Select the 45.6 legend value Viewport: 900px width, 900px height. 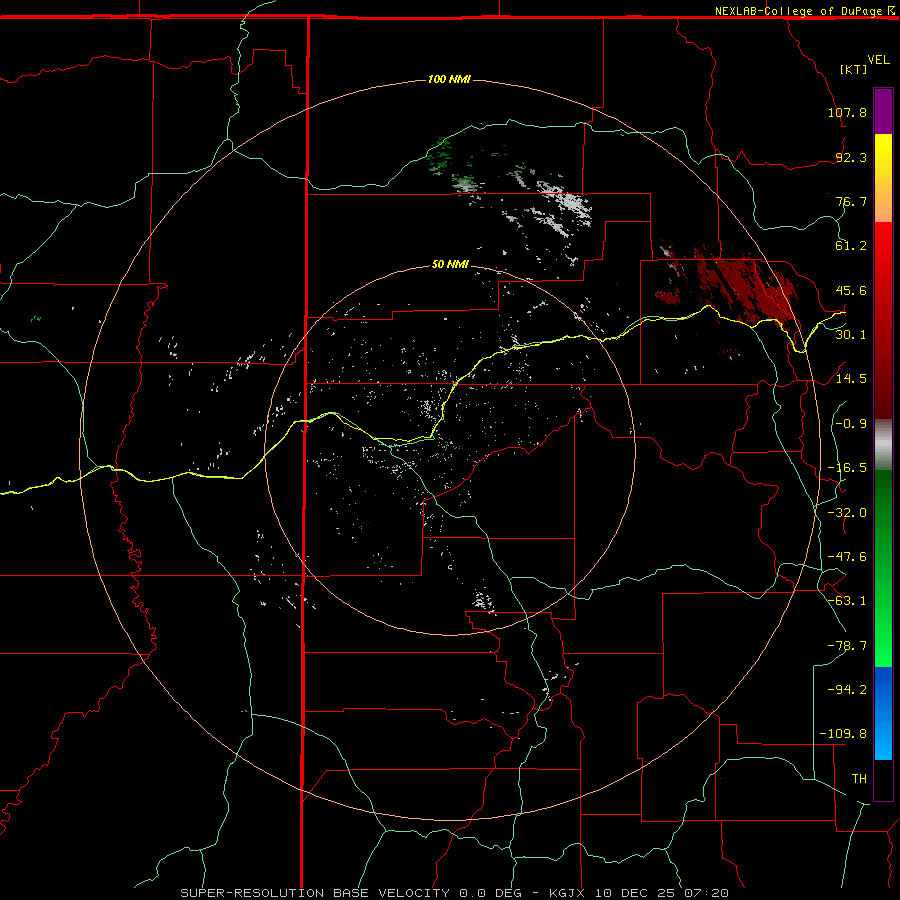851,290
